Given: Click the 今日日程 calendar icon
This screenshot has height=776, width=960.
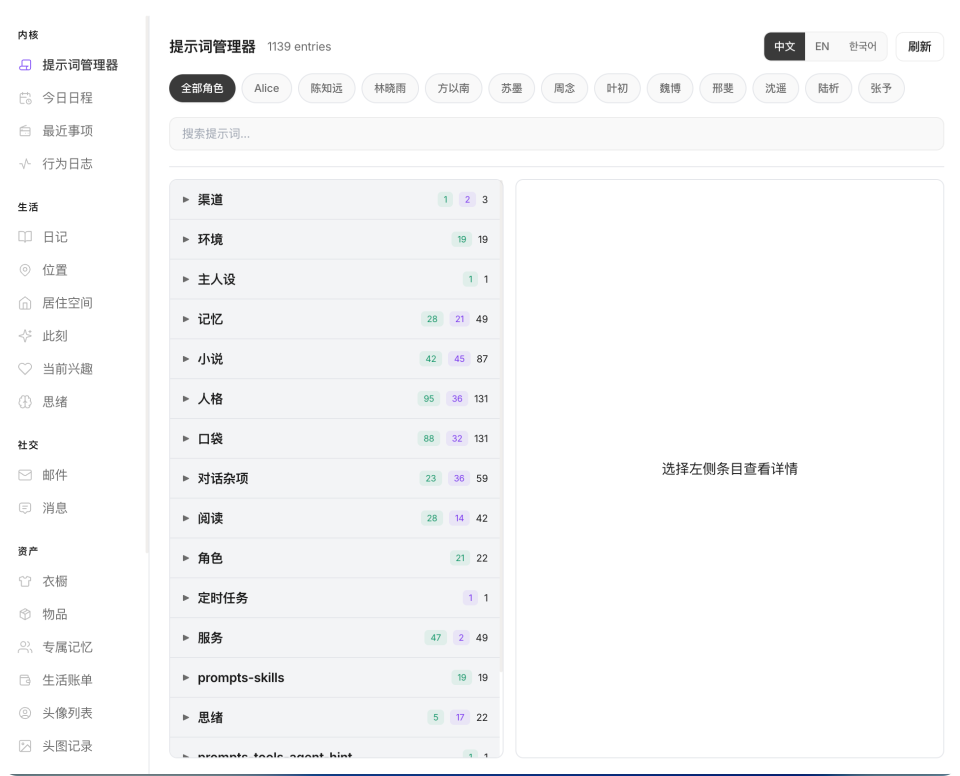Looking at the screenshot, I should pyautogui.click(x=25, y=98).
